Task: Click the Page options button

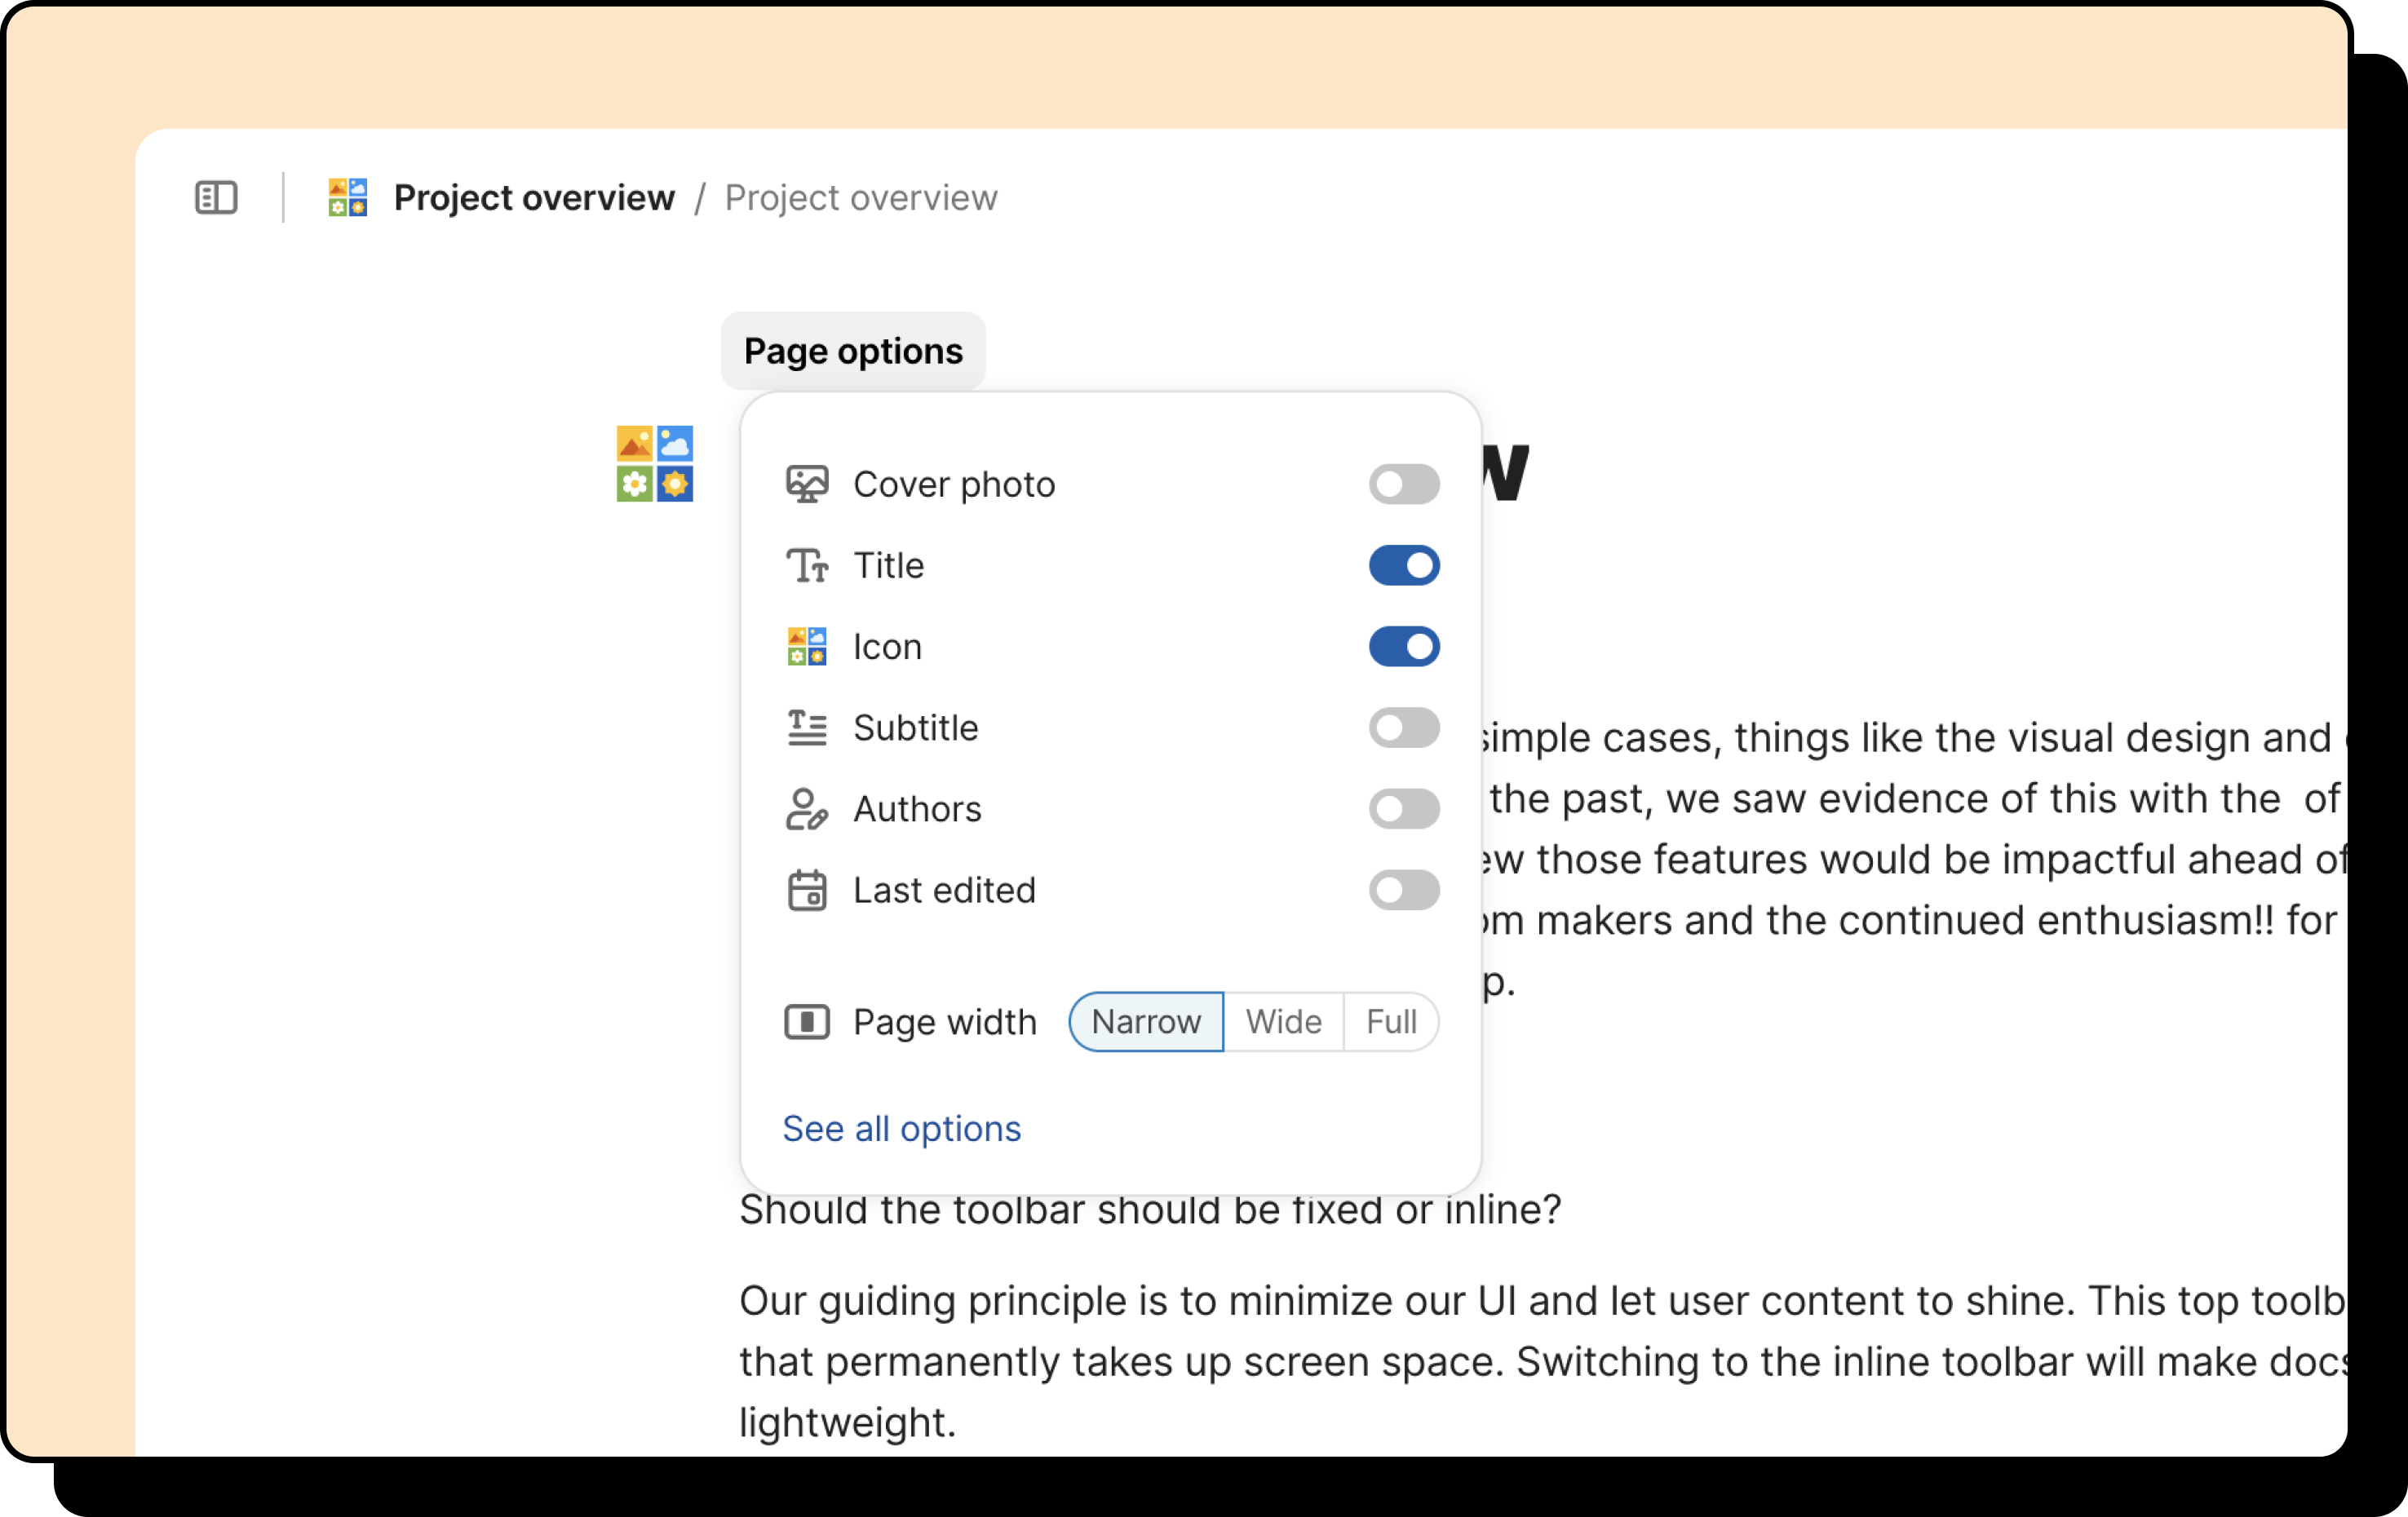Action: [x=853, y=351]
